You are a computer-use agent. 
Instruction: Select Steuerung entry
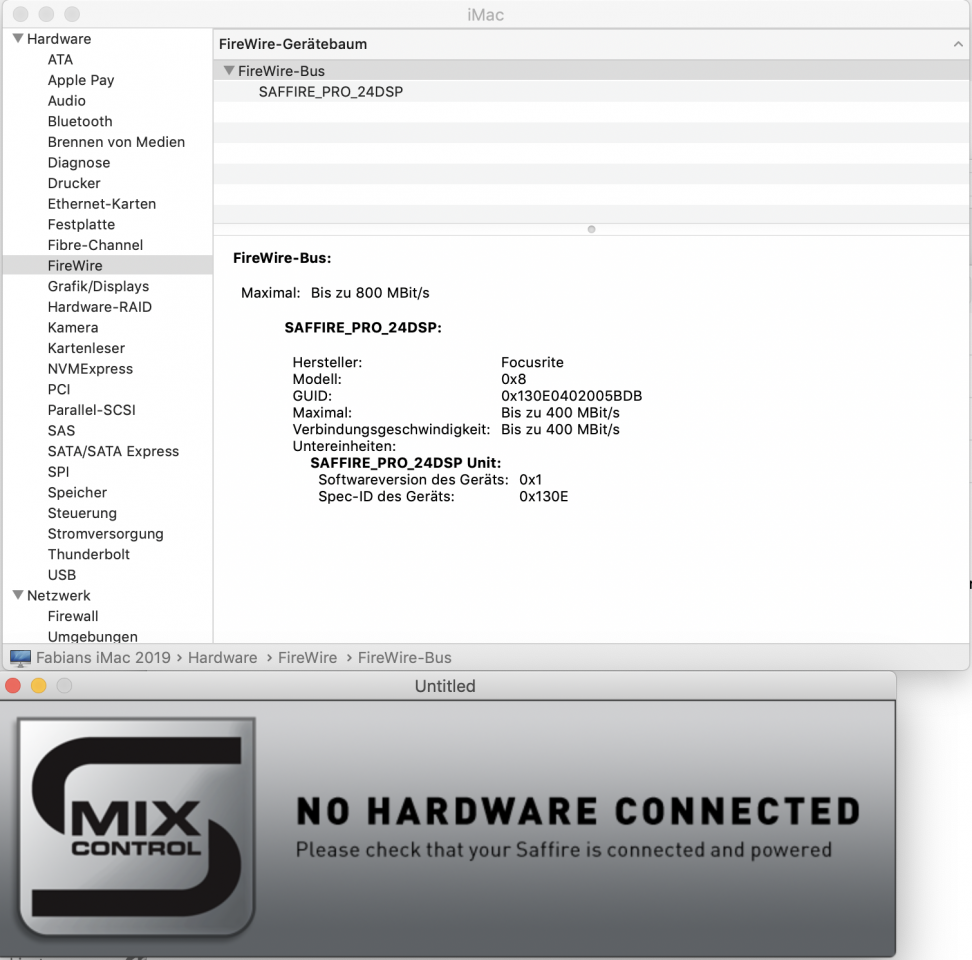82,513
